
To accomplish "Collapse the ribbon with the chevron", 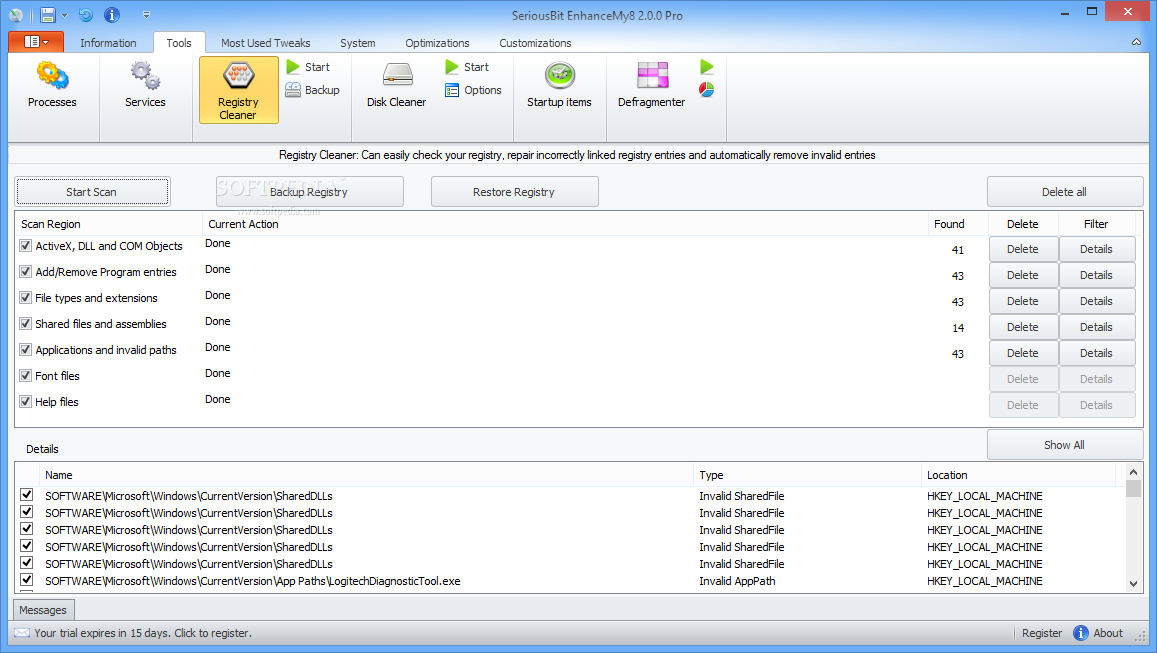I will (1136, 42).
